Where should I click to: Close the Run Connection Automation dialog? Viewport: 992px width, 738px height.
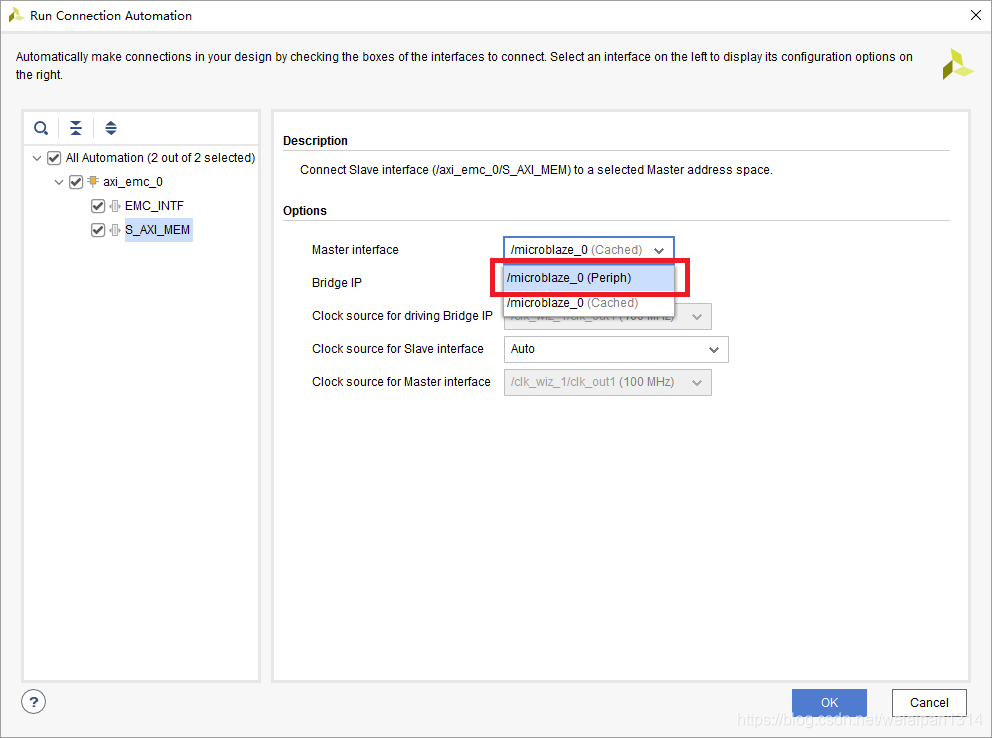point(976,15)
